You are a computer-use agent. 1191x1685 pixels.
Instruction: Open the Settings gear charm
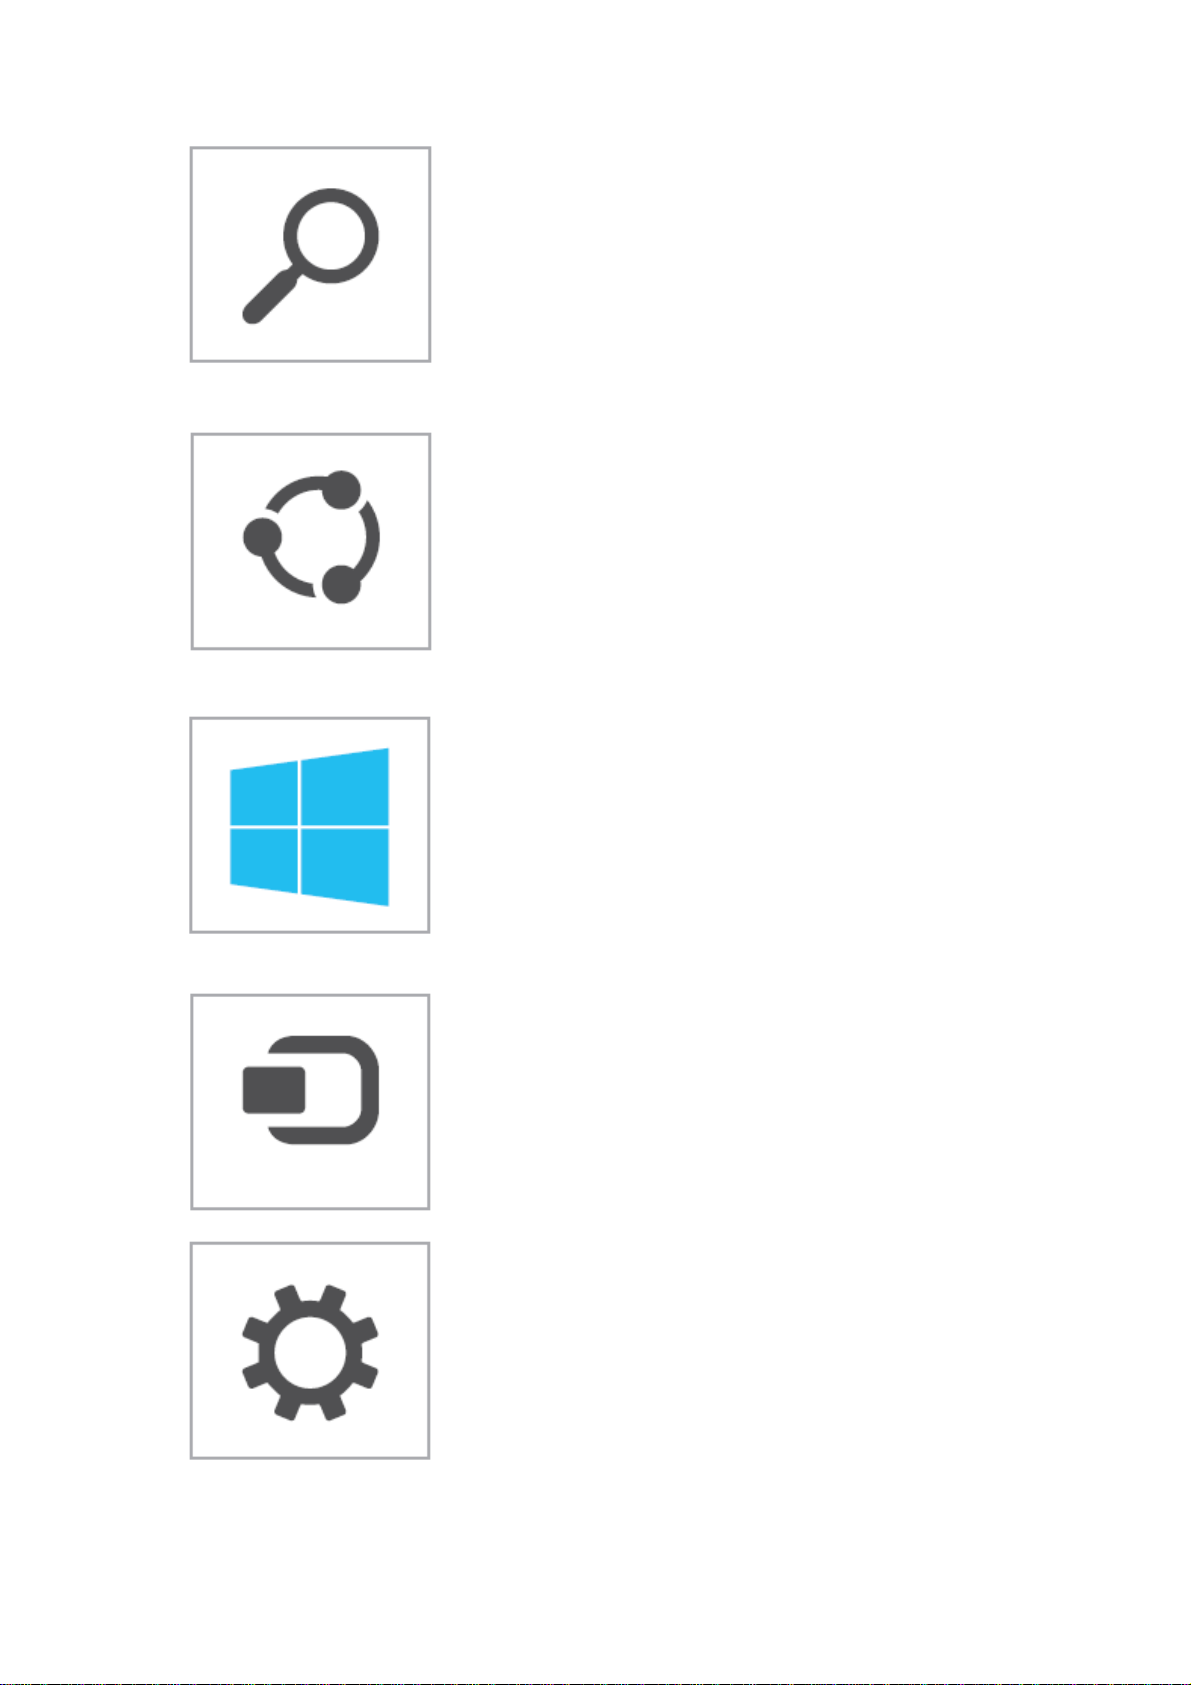310,1351
